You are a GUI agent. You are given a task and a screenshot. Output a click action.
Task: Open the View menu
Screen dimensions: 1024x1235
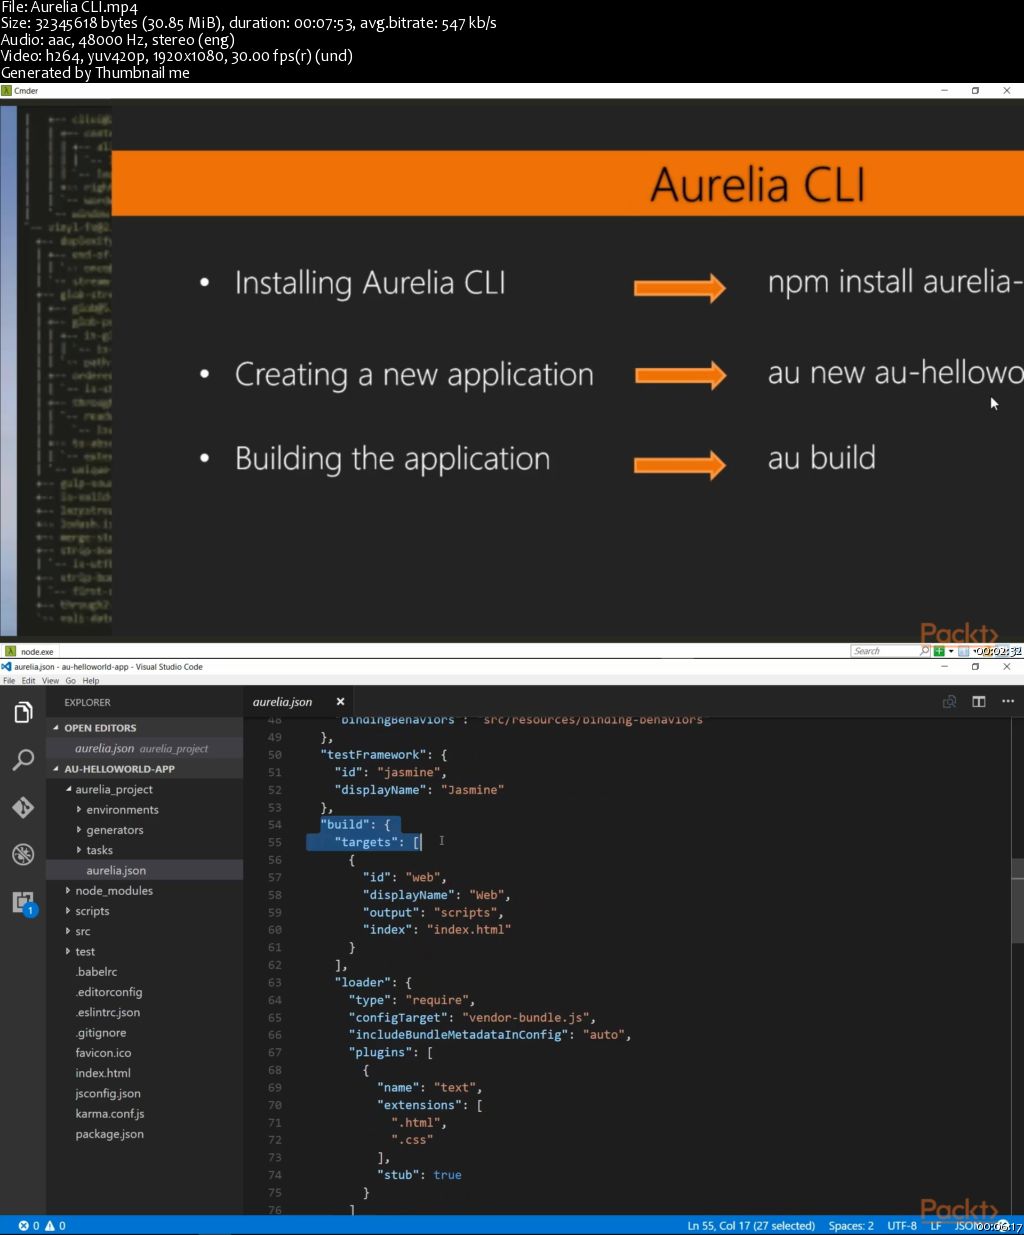[x=50, y=681]
